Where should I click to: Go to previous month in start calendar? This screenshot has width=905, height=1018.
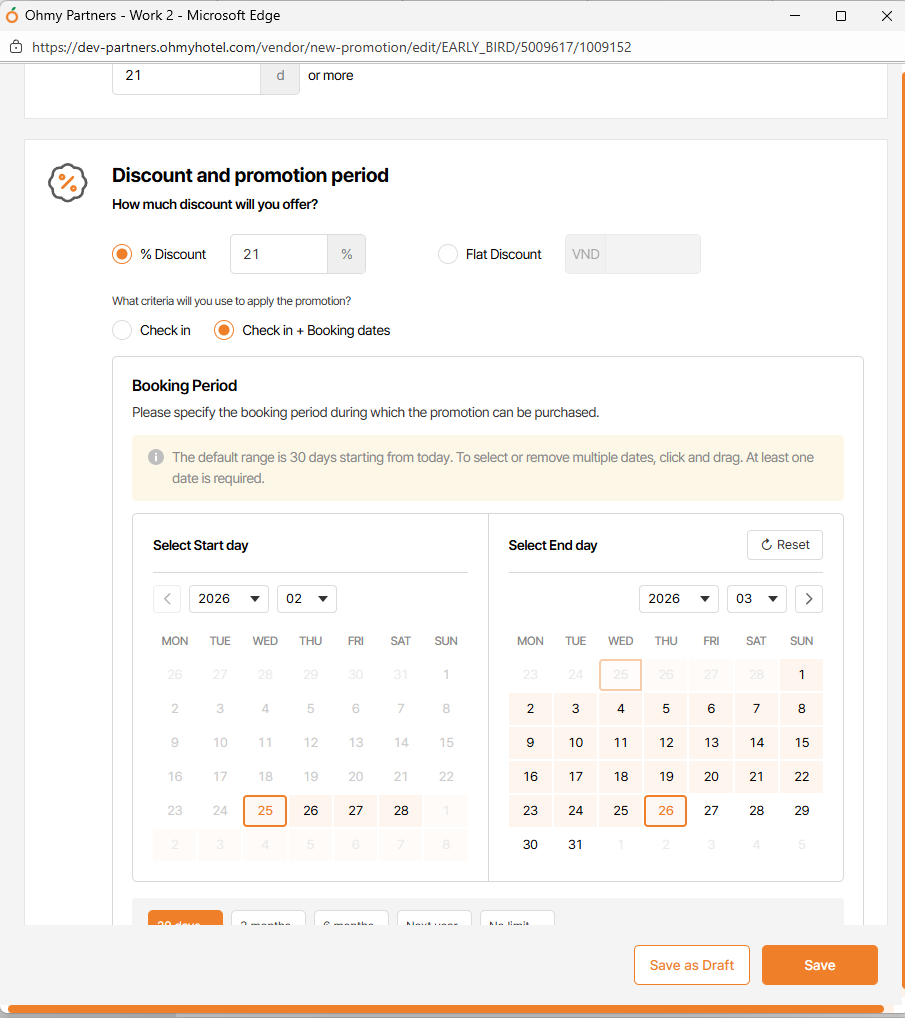point(167,599)
